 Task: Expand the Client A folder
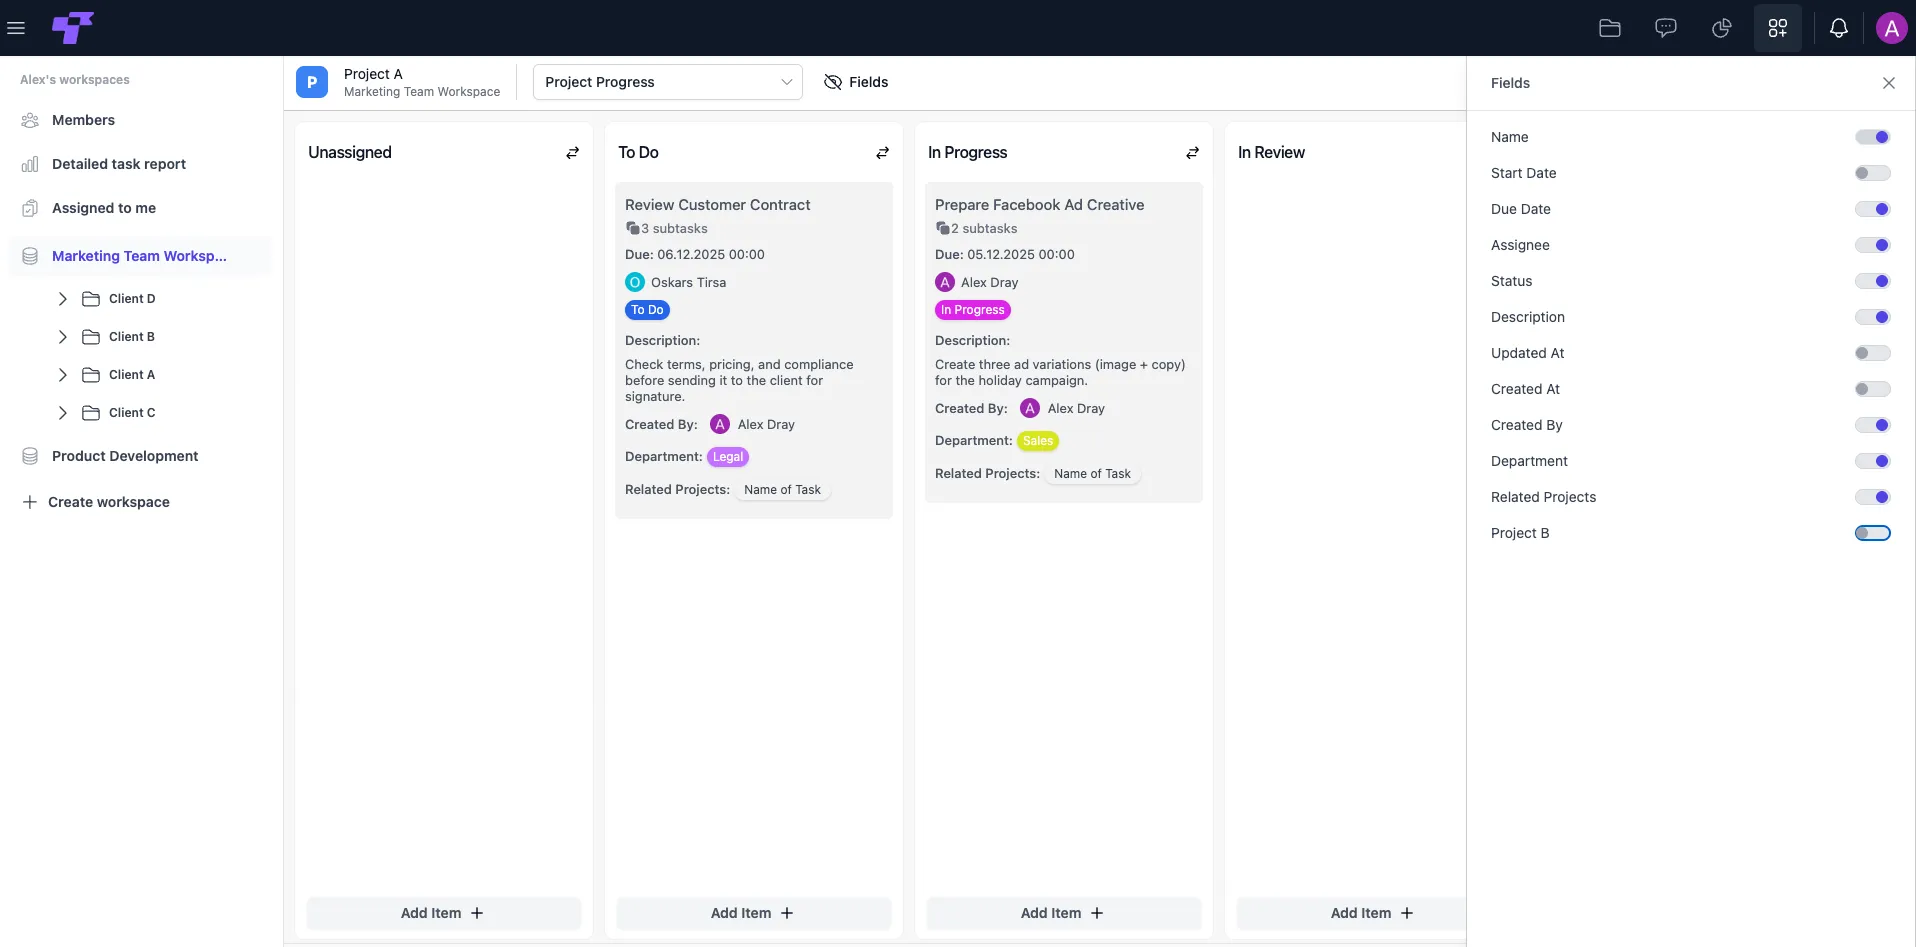pyautogui.click(x=63, y=375)
